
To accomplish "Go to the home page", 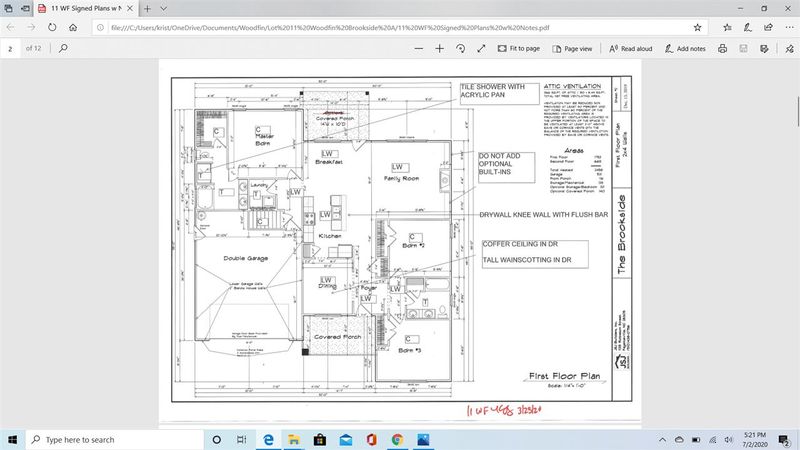I will [73, 28].
